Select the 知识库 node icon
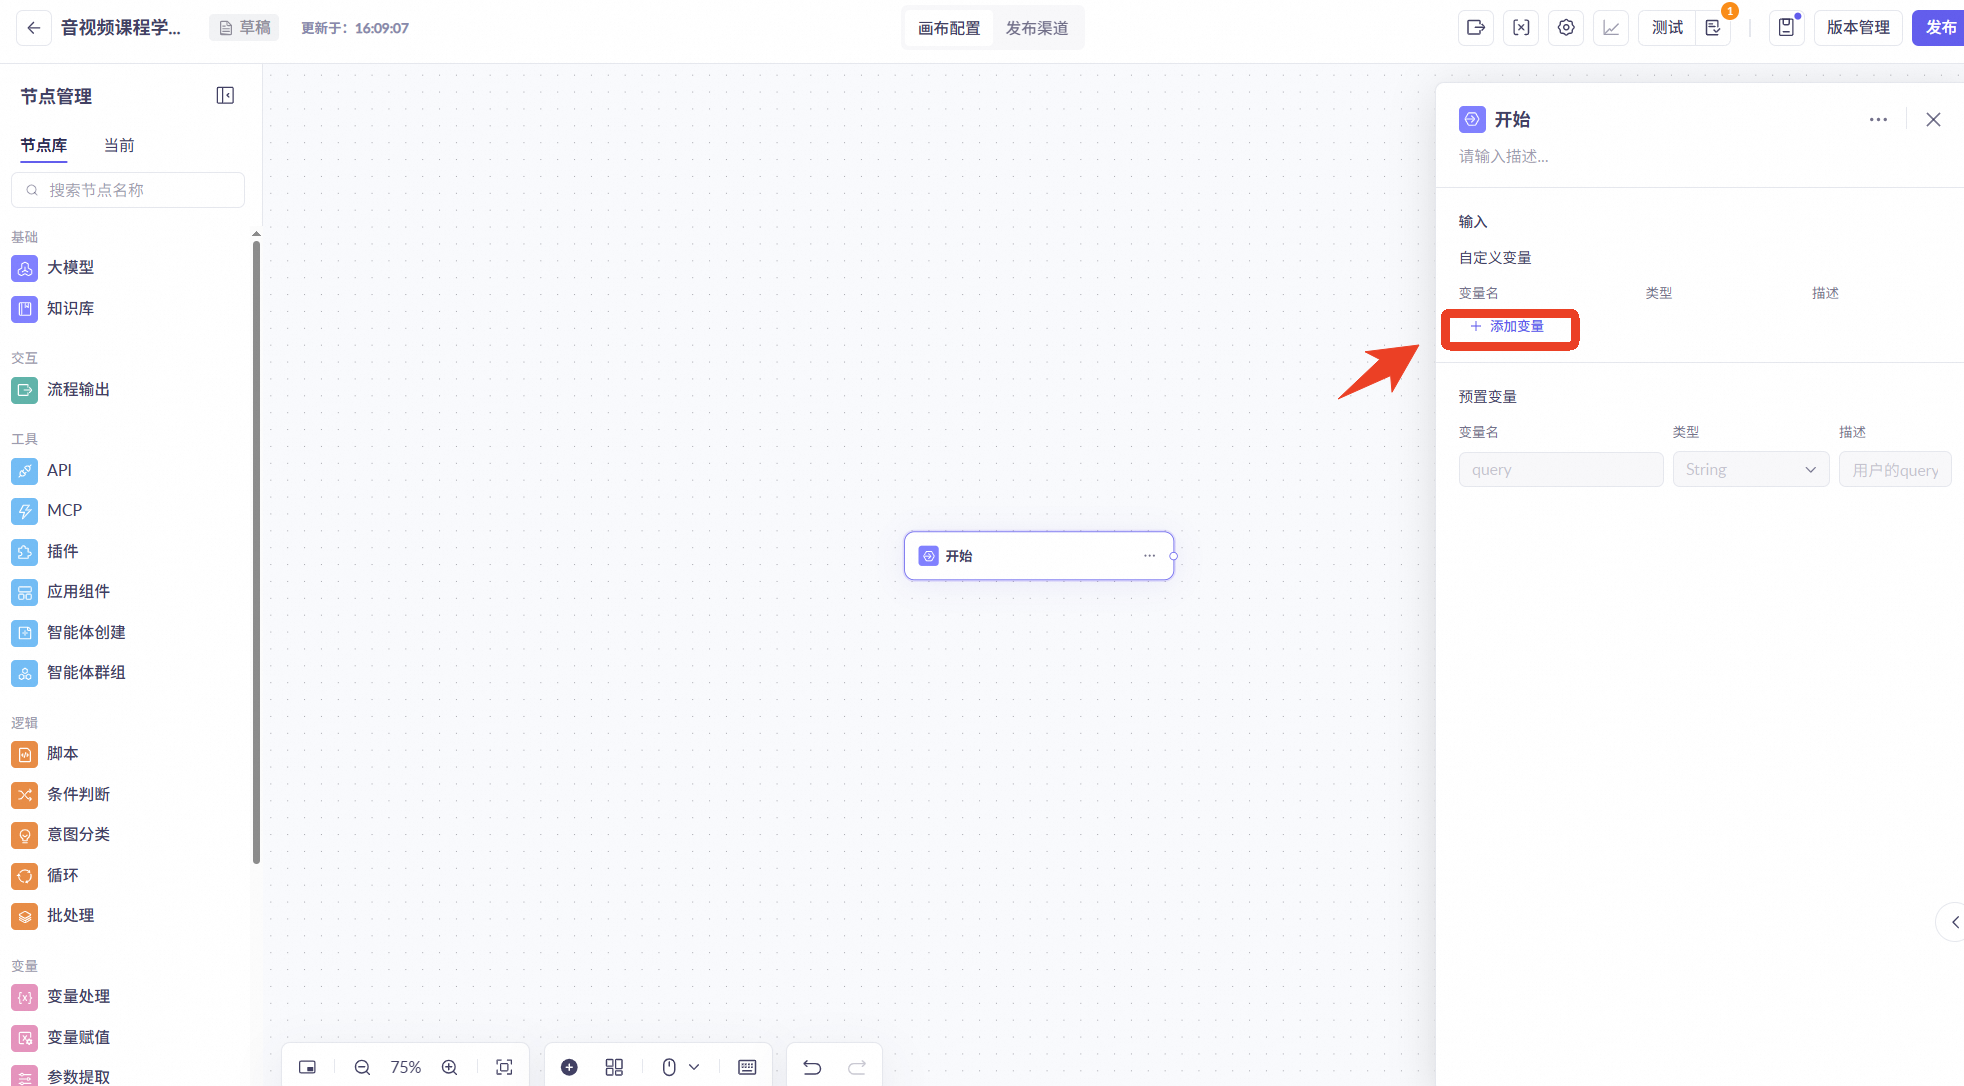 (x=25, y=309)
